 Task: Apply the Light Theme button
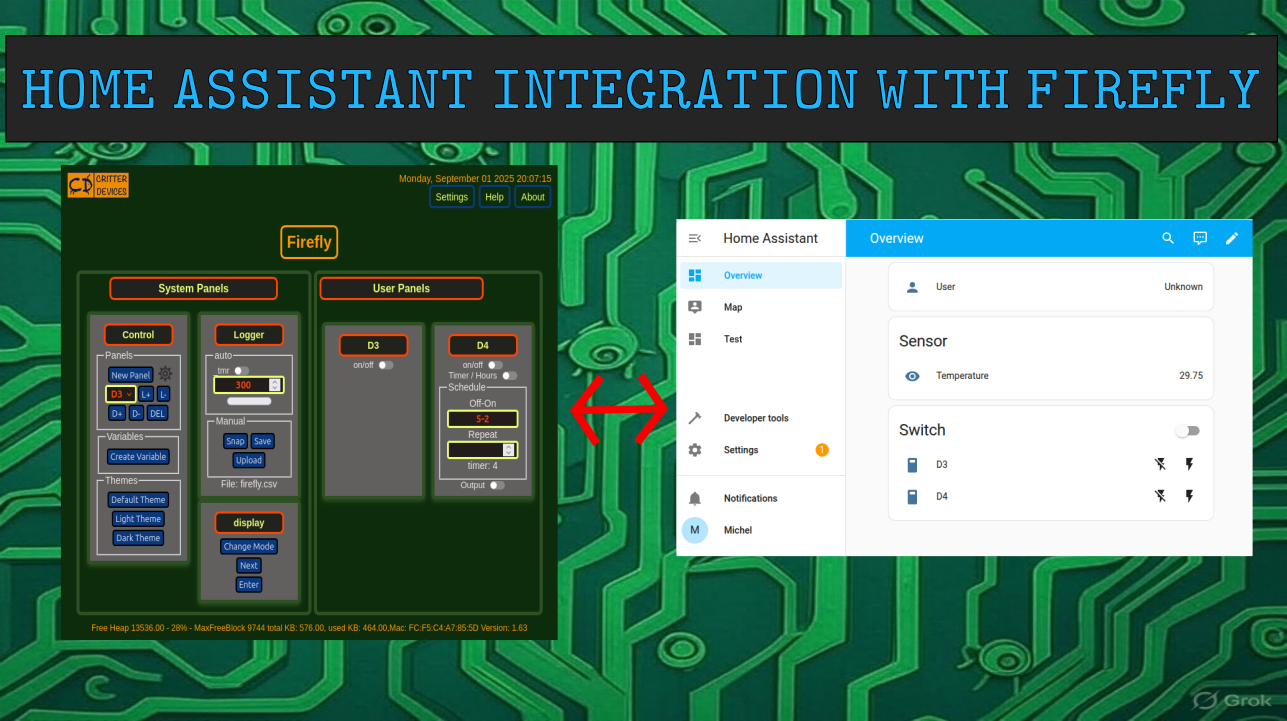138,519
